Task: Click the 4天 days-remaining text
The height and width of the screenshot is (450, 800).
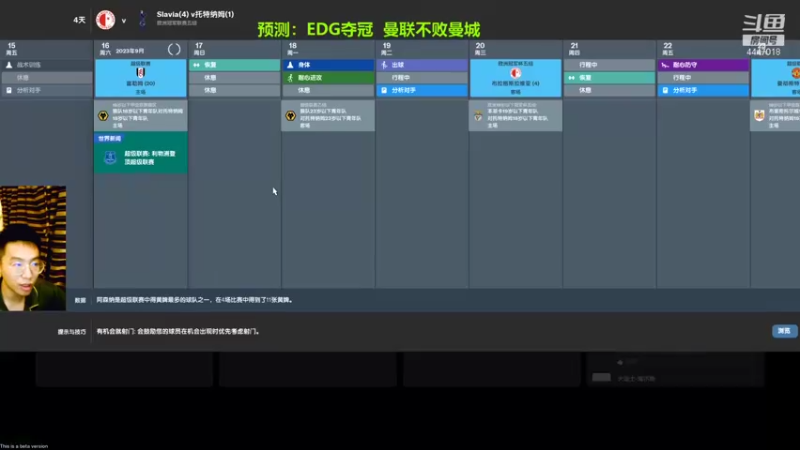Action: [x=79, y=20]
